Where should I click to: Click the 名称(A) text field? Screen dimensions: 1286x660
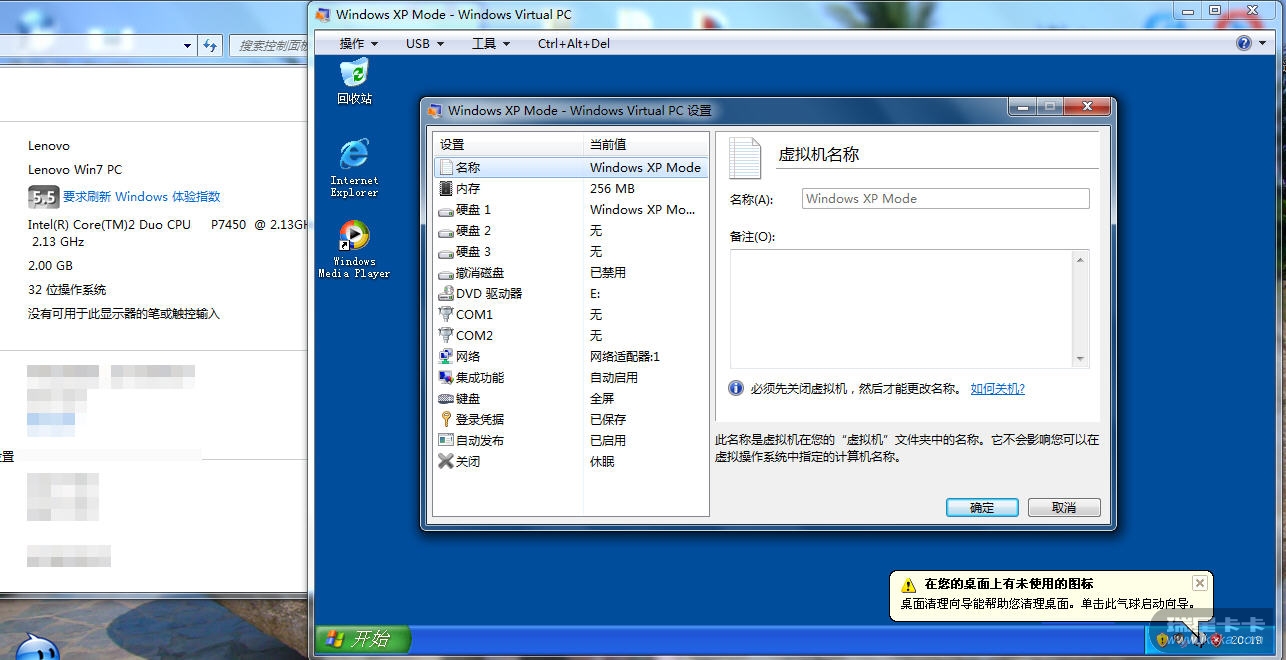tap(945, 199)
